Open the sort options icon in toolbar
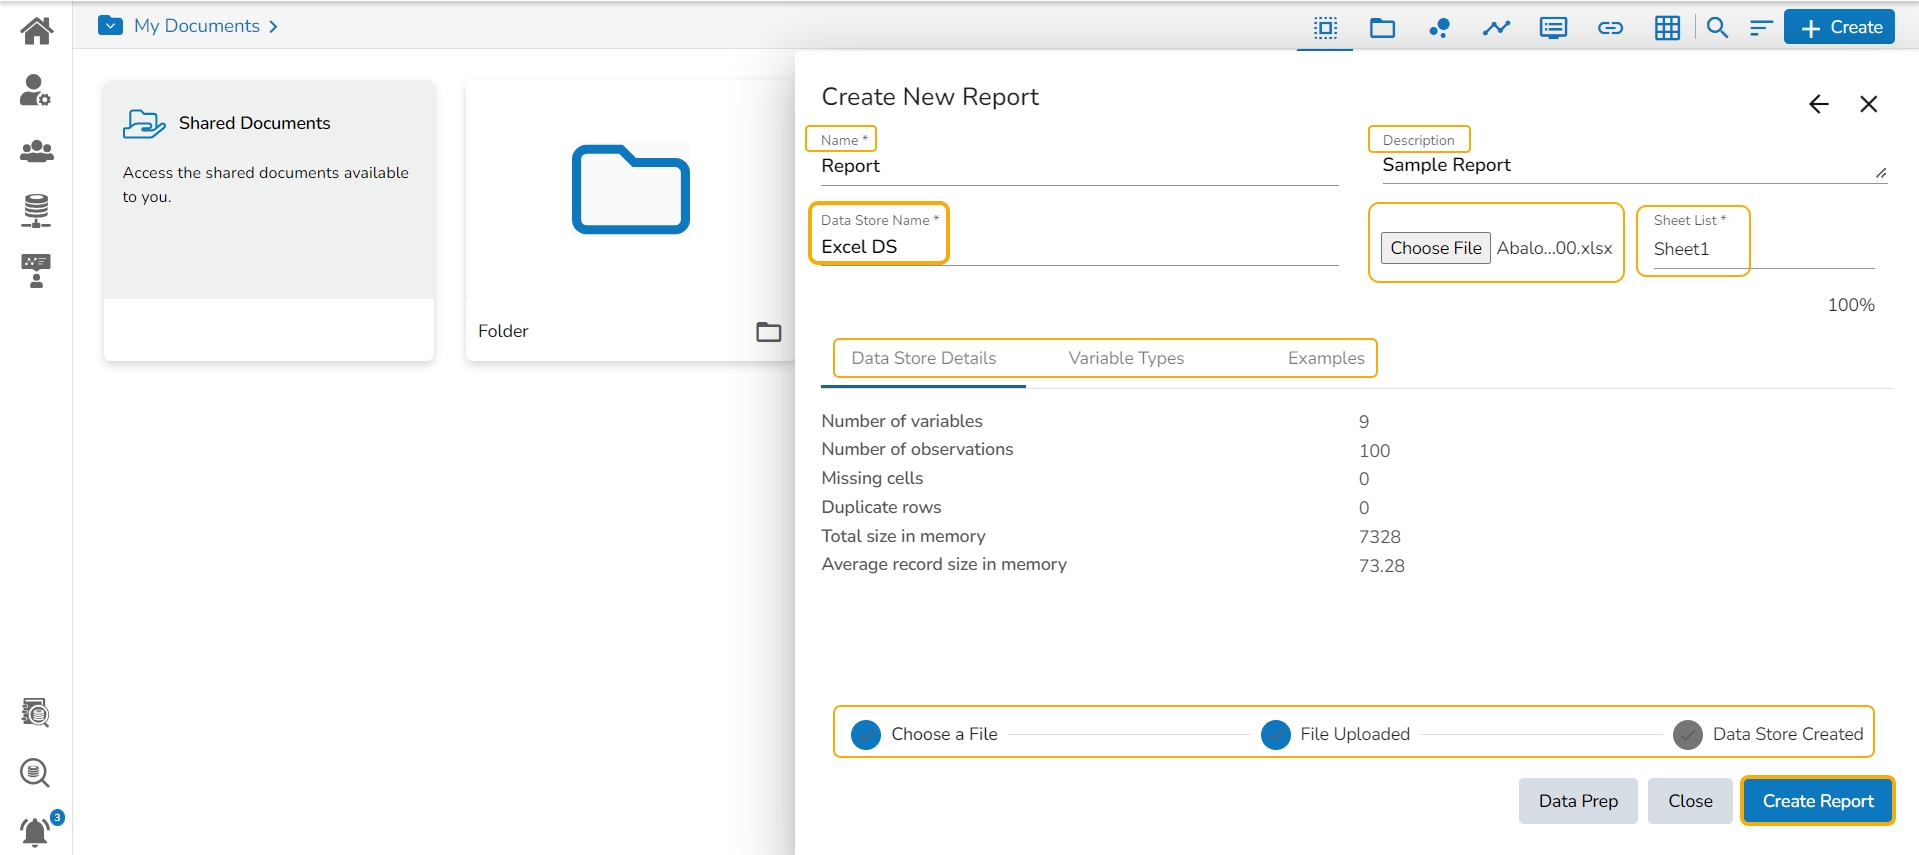Screen dimensions: 1919x855 point(1761,28)
